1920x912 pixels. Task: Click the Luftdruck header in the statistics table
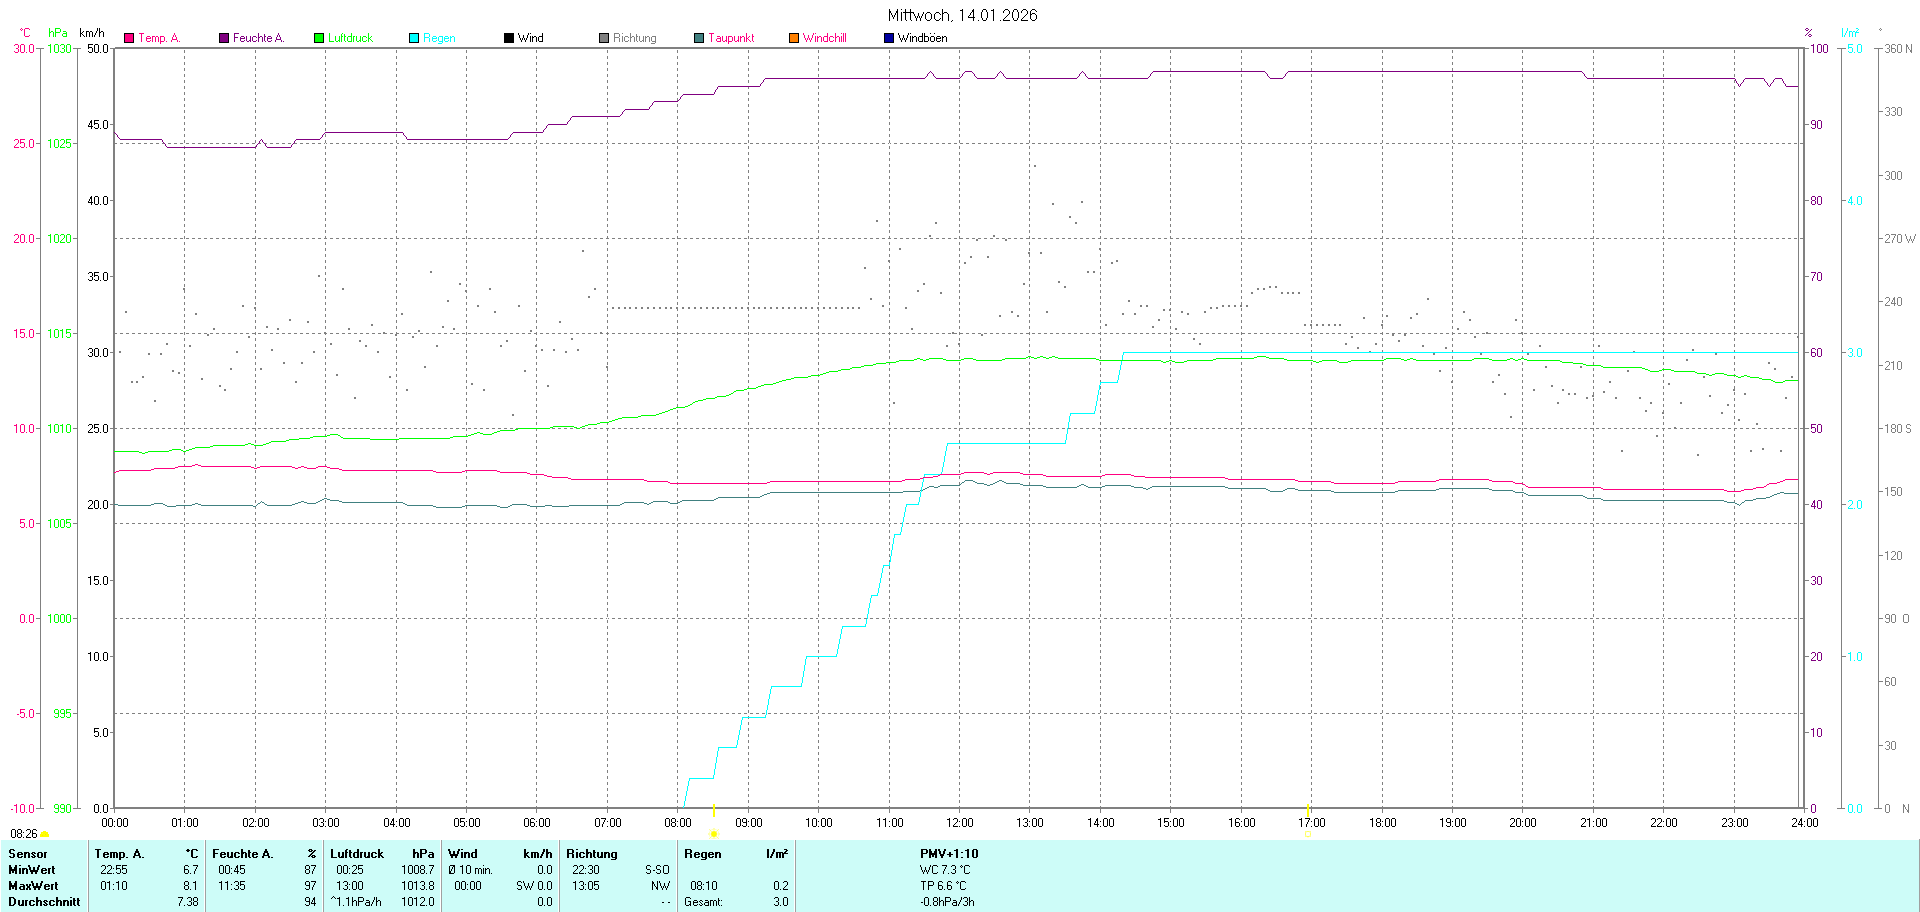click(357, 854)
